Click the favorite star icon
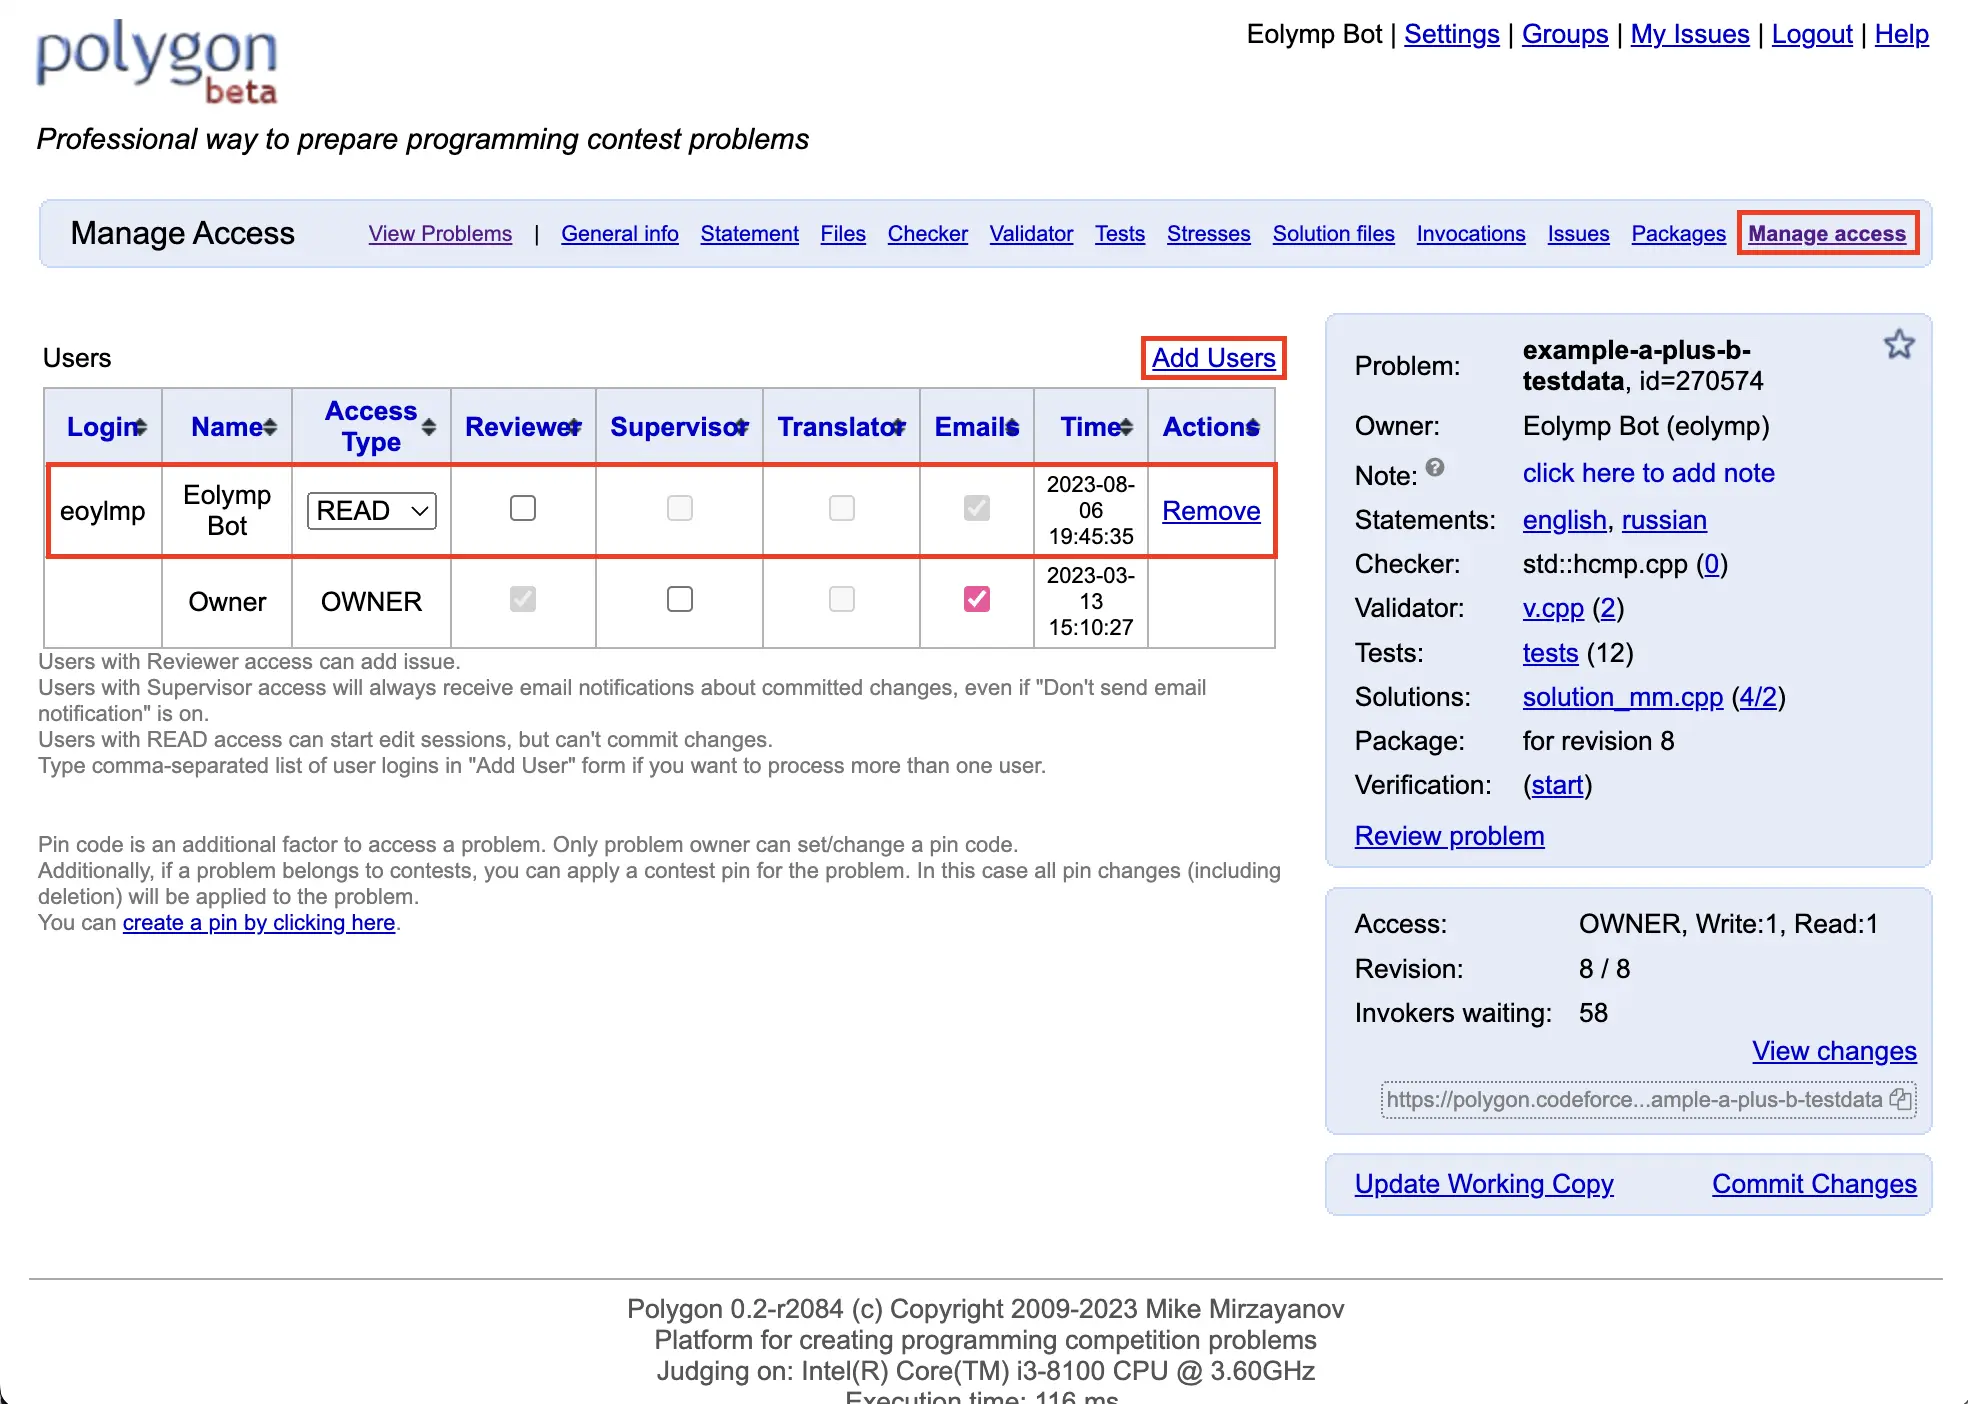1968x1404 pixels. [x=1898, y=345]
